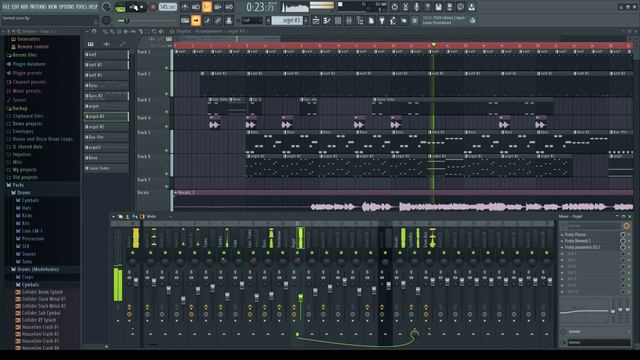Screen dimensions: 640x360
Task: Select Collider Boom Splash sample
Action: coord(42,292)
